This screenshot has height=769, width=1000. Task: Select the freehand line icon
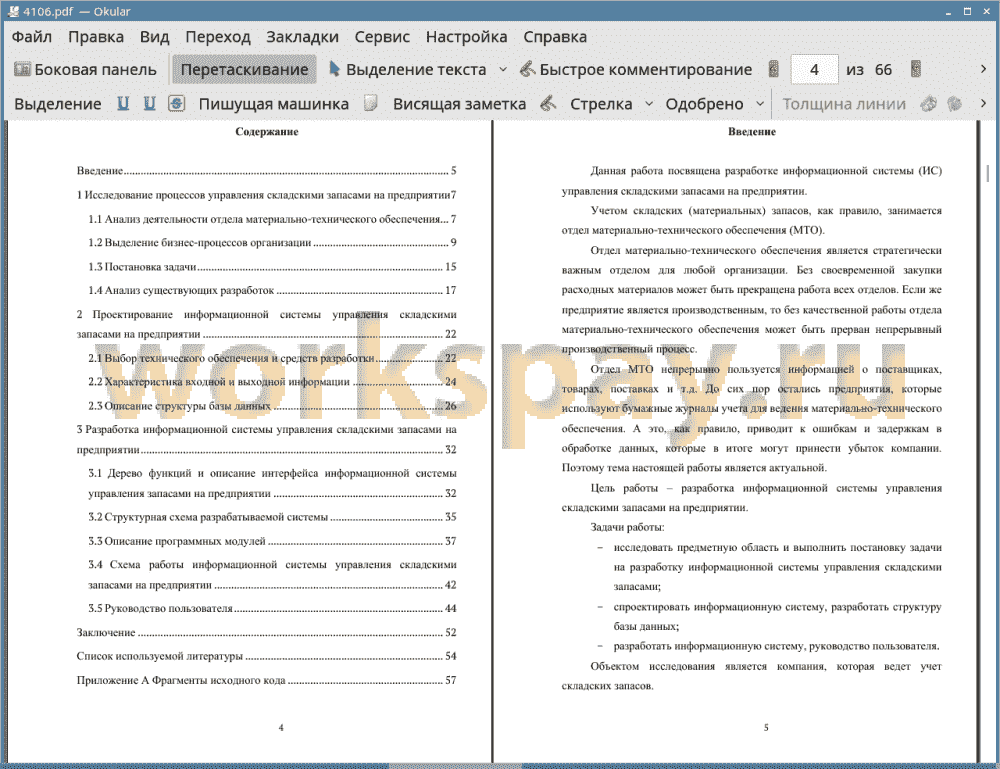[548, 104]
